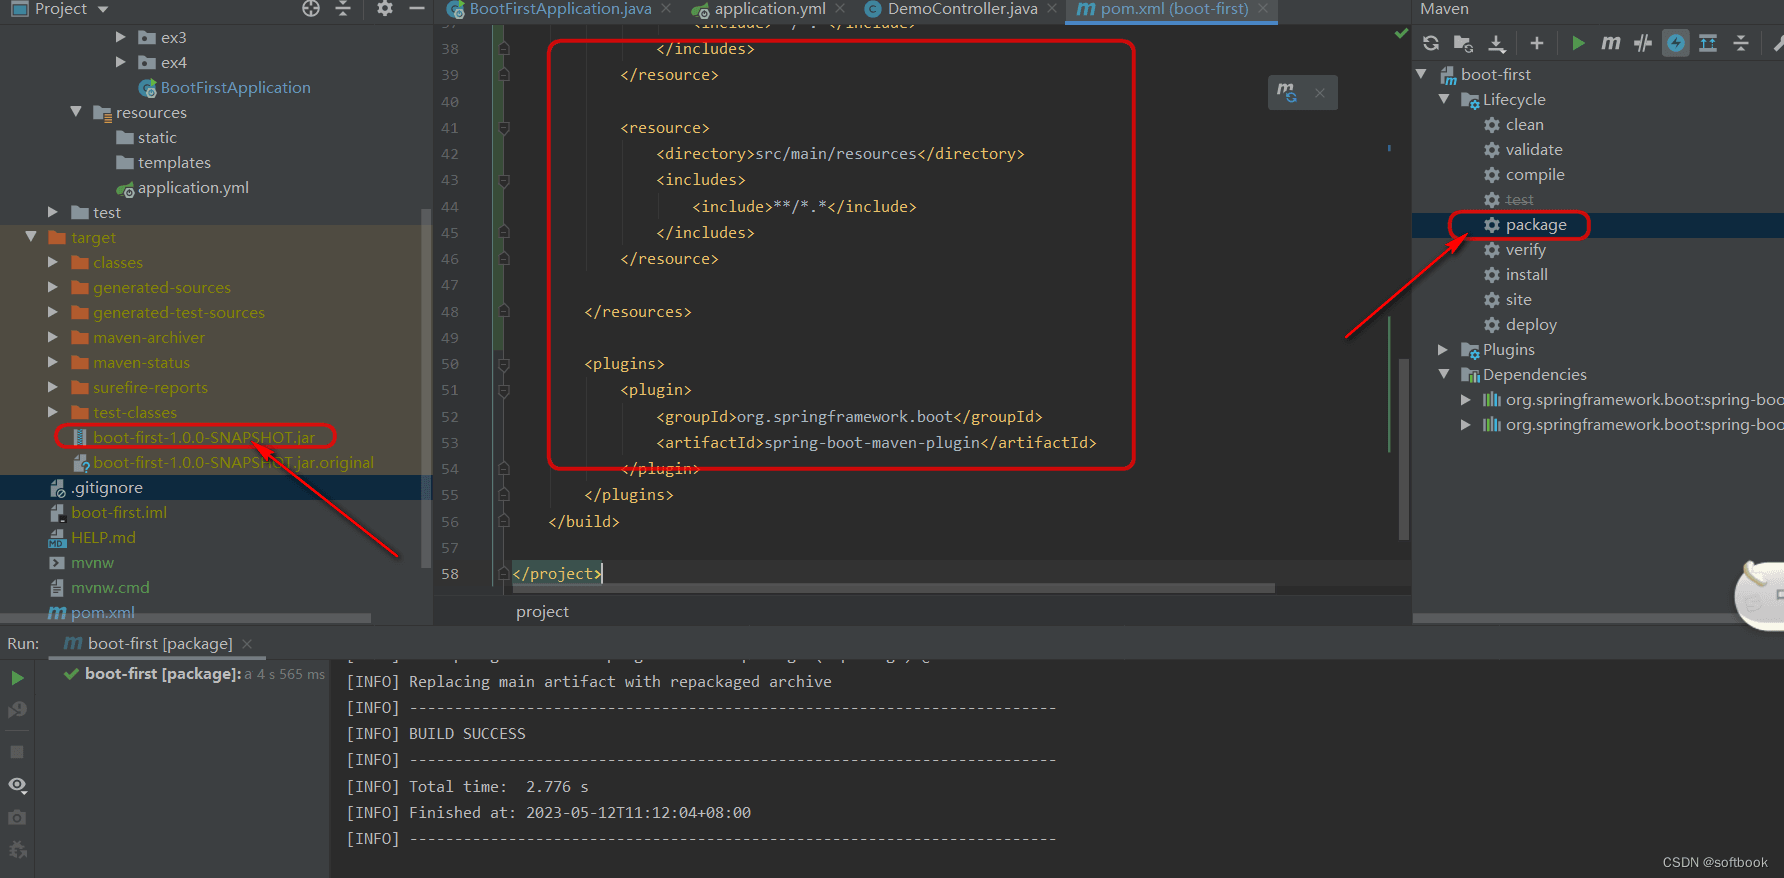Click Execute Maven Goal 'm' icon

[x=1610, y=43]
